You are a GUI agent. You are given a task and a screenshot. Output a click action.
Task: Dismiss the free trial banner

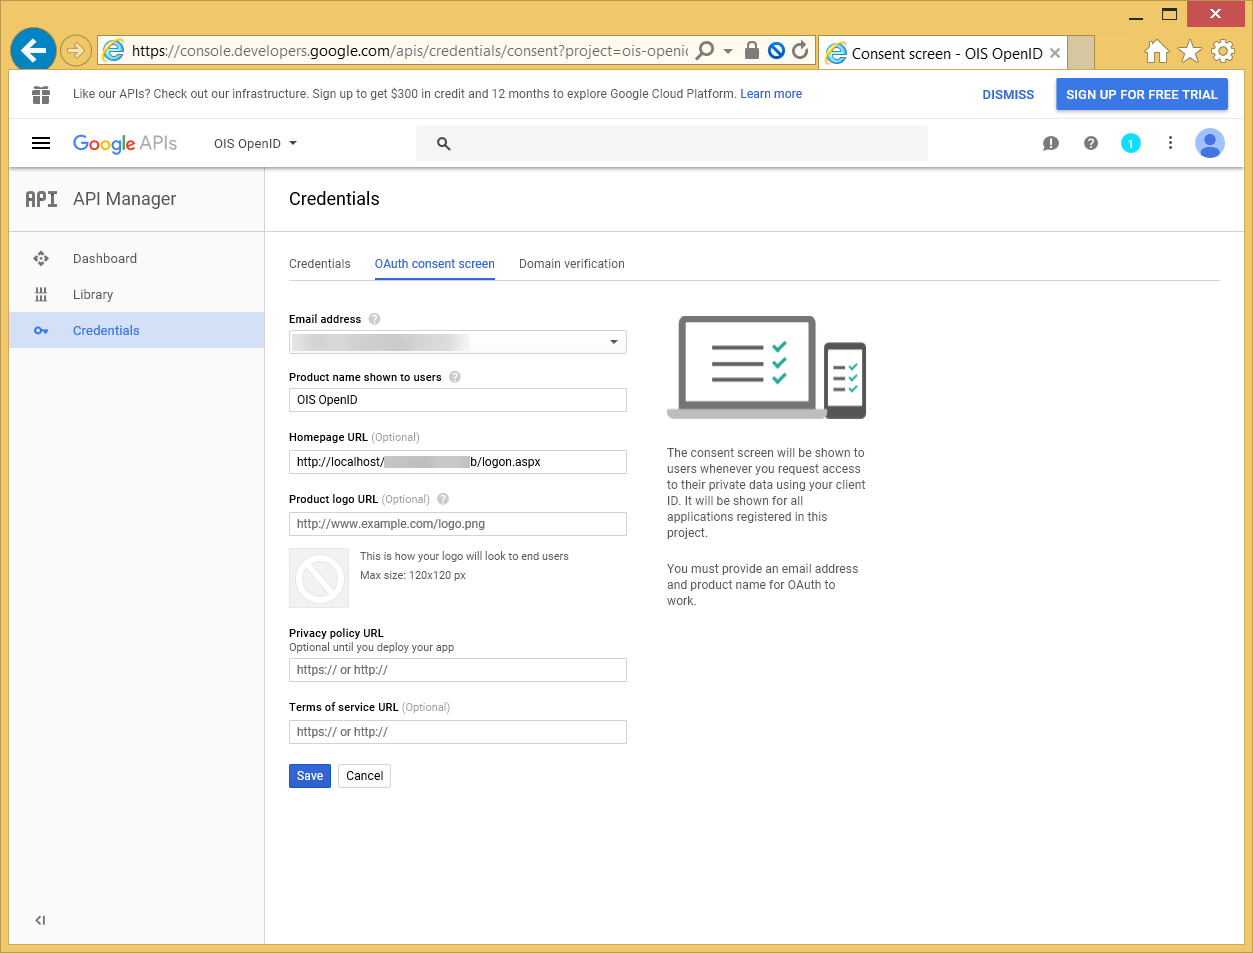click(1008, 95)
